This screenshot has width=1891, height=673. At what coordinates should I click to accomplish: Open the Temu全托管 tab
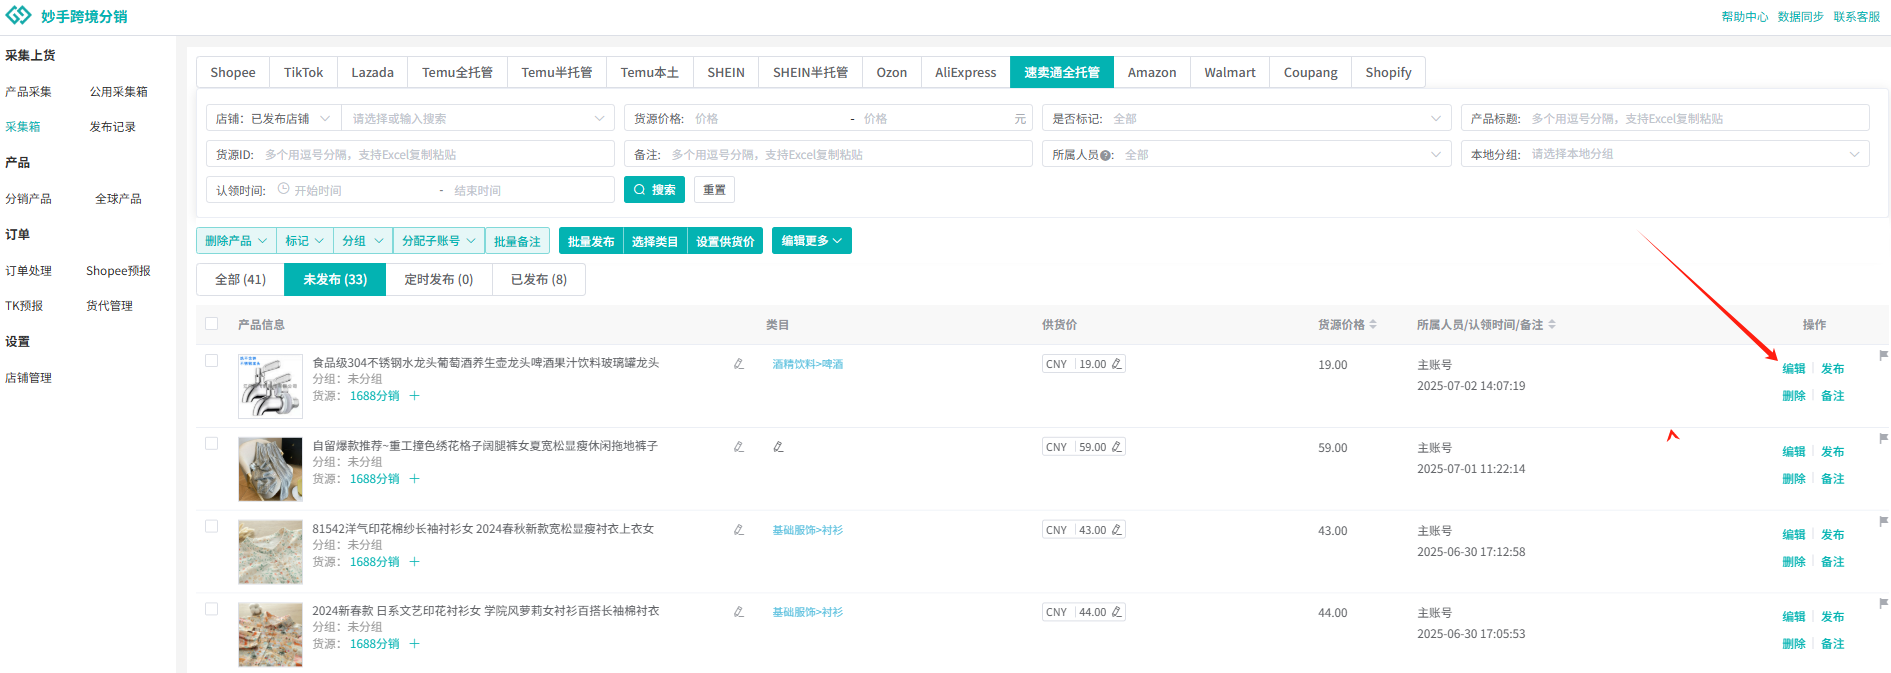click(x=457, y=72)
